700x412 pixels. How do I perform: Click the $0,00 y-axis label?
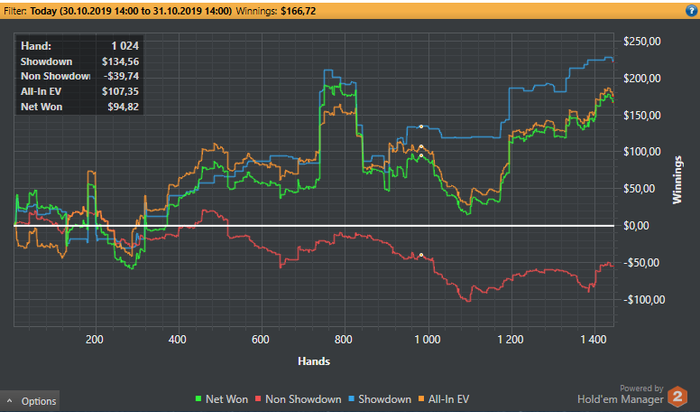pos(636,226)
